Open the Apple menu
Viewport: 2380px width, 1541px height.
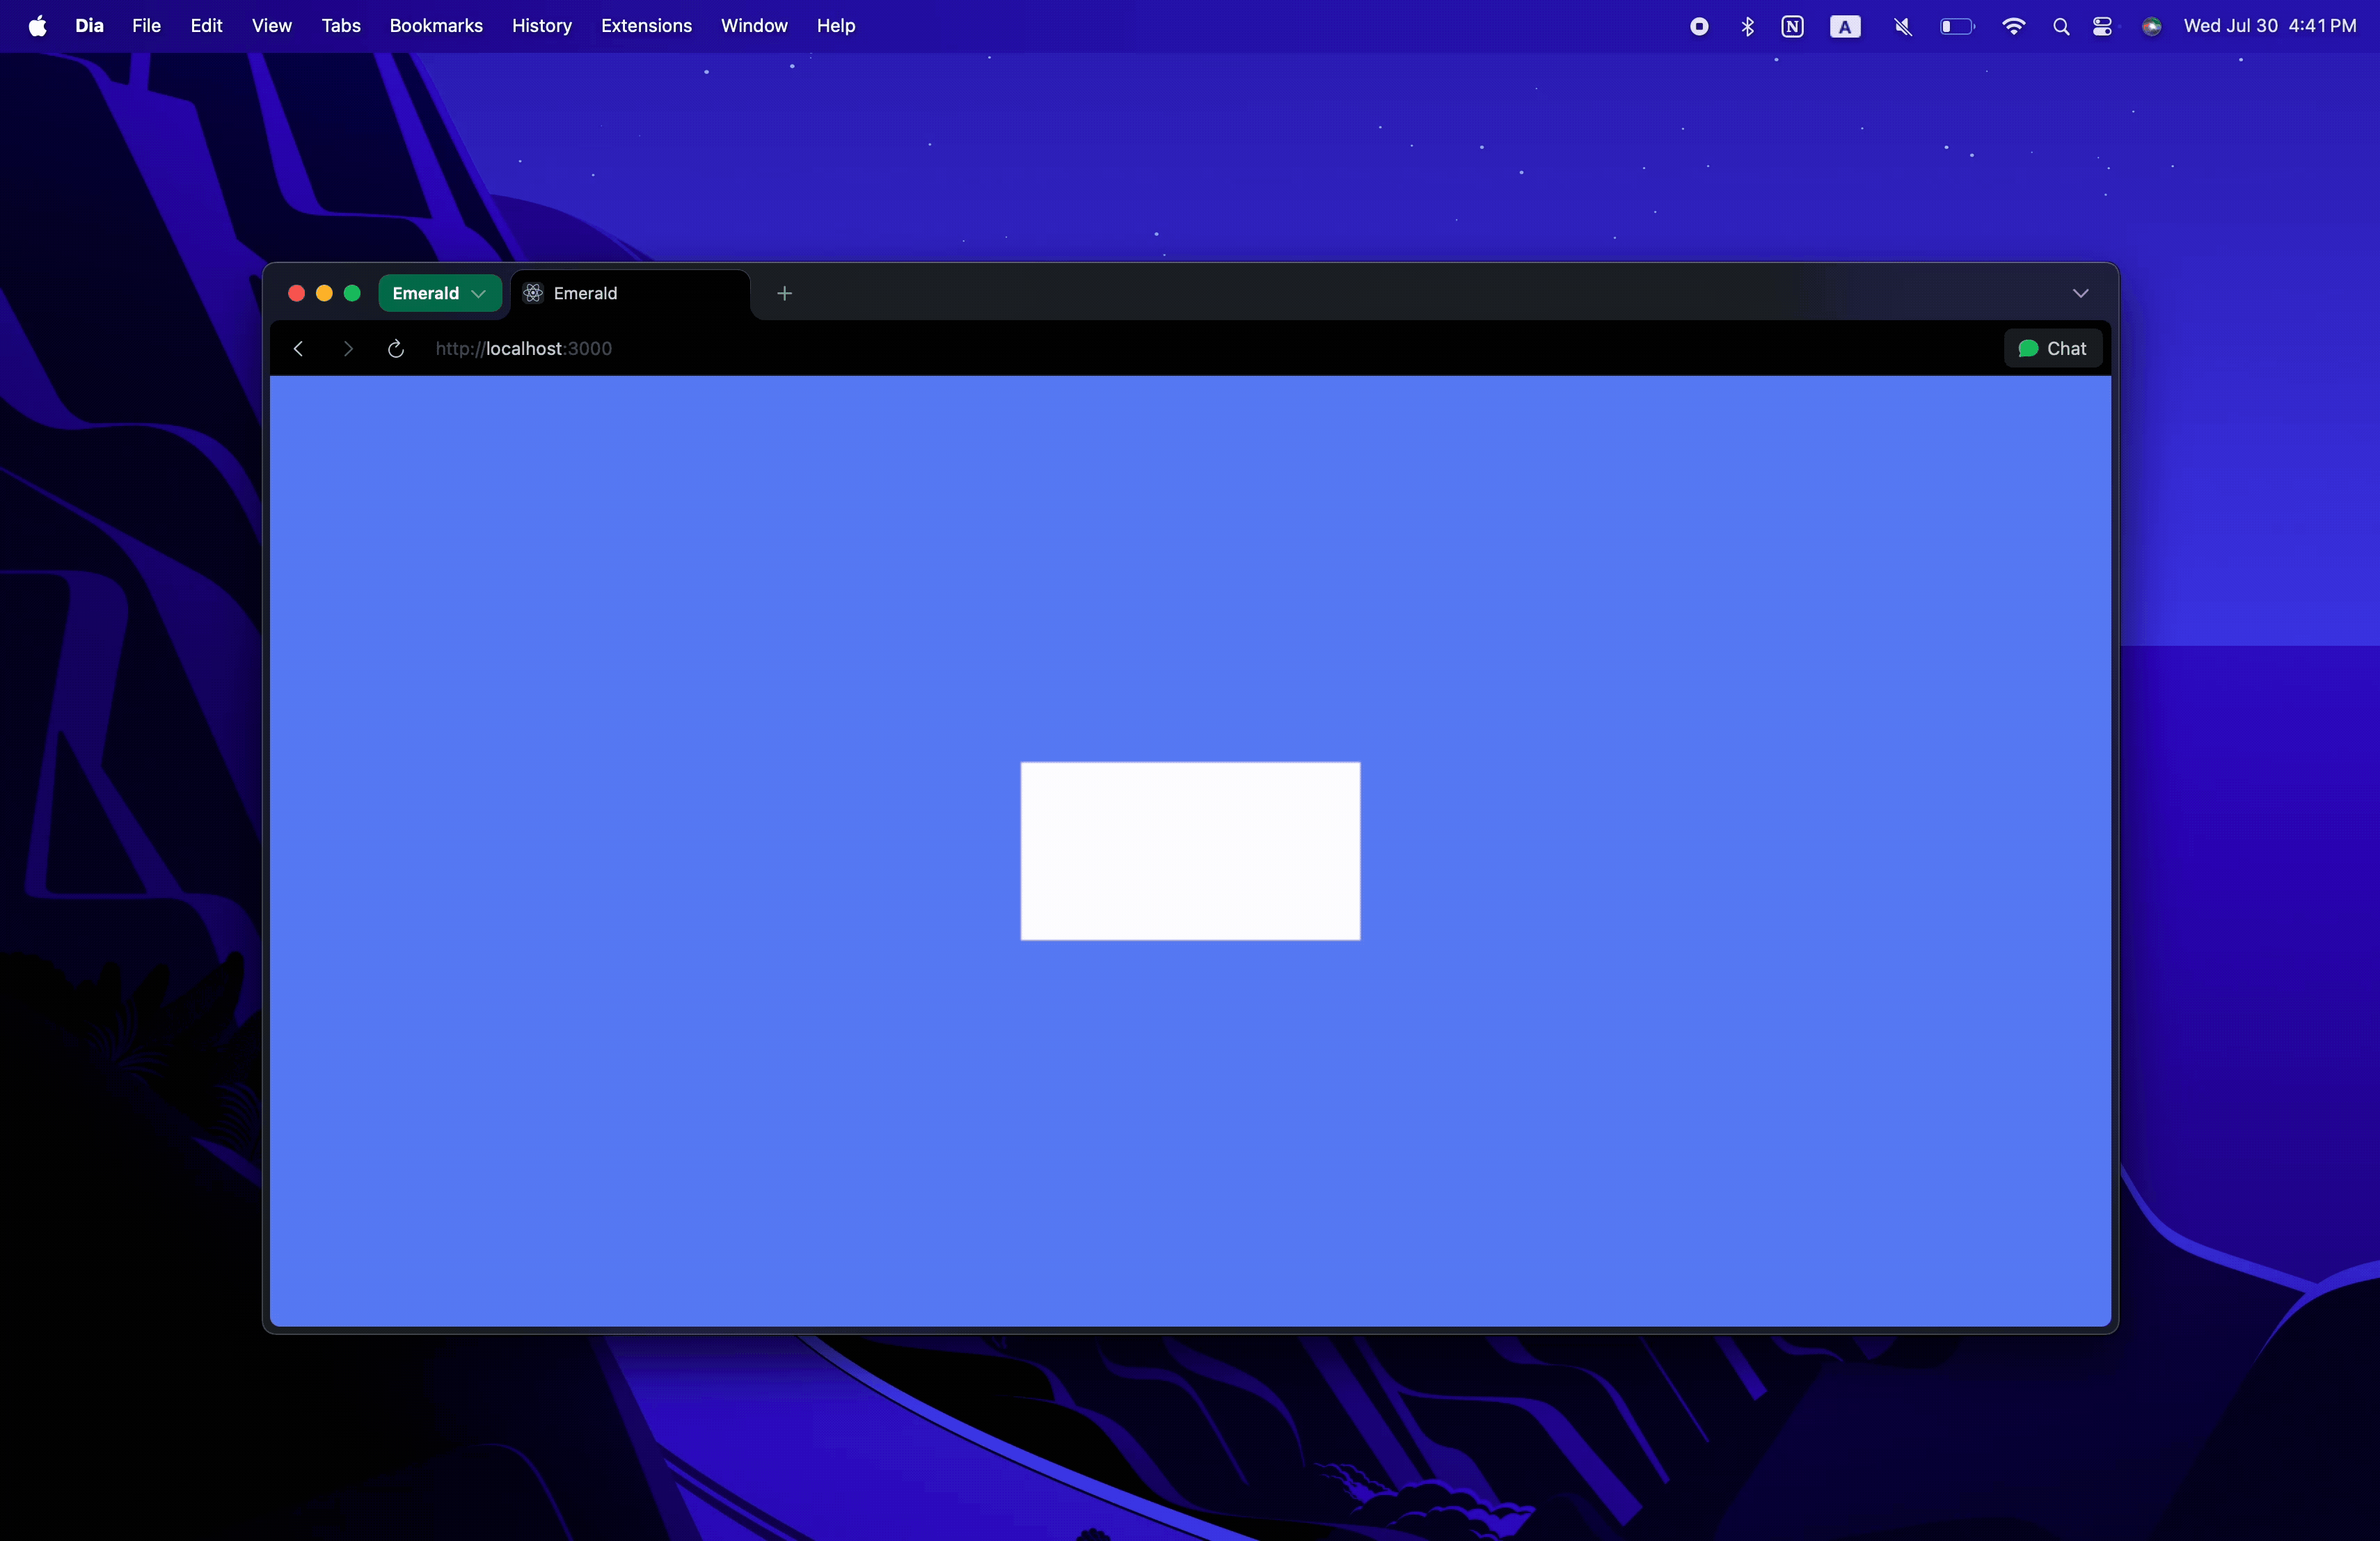(x=38, y=26)
